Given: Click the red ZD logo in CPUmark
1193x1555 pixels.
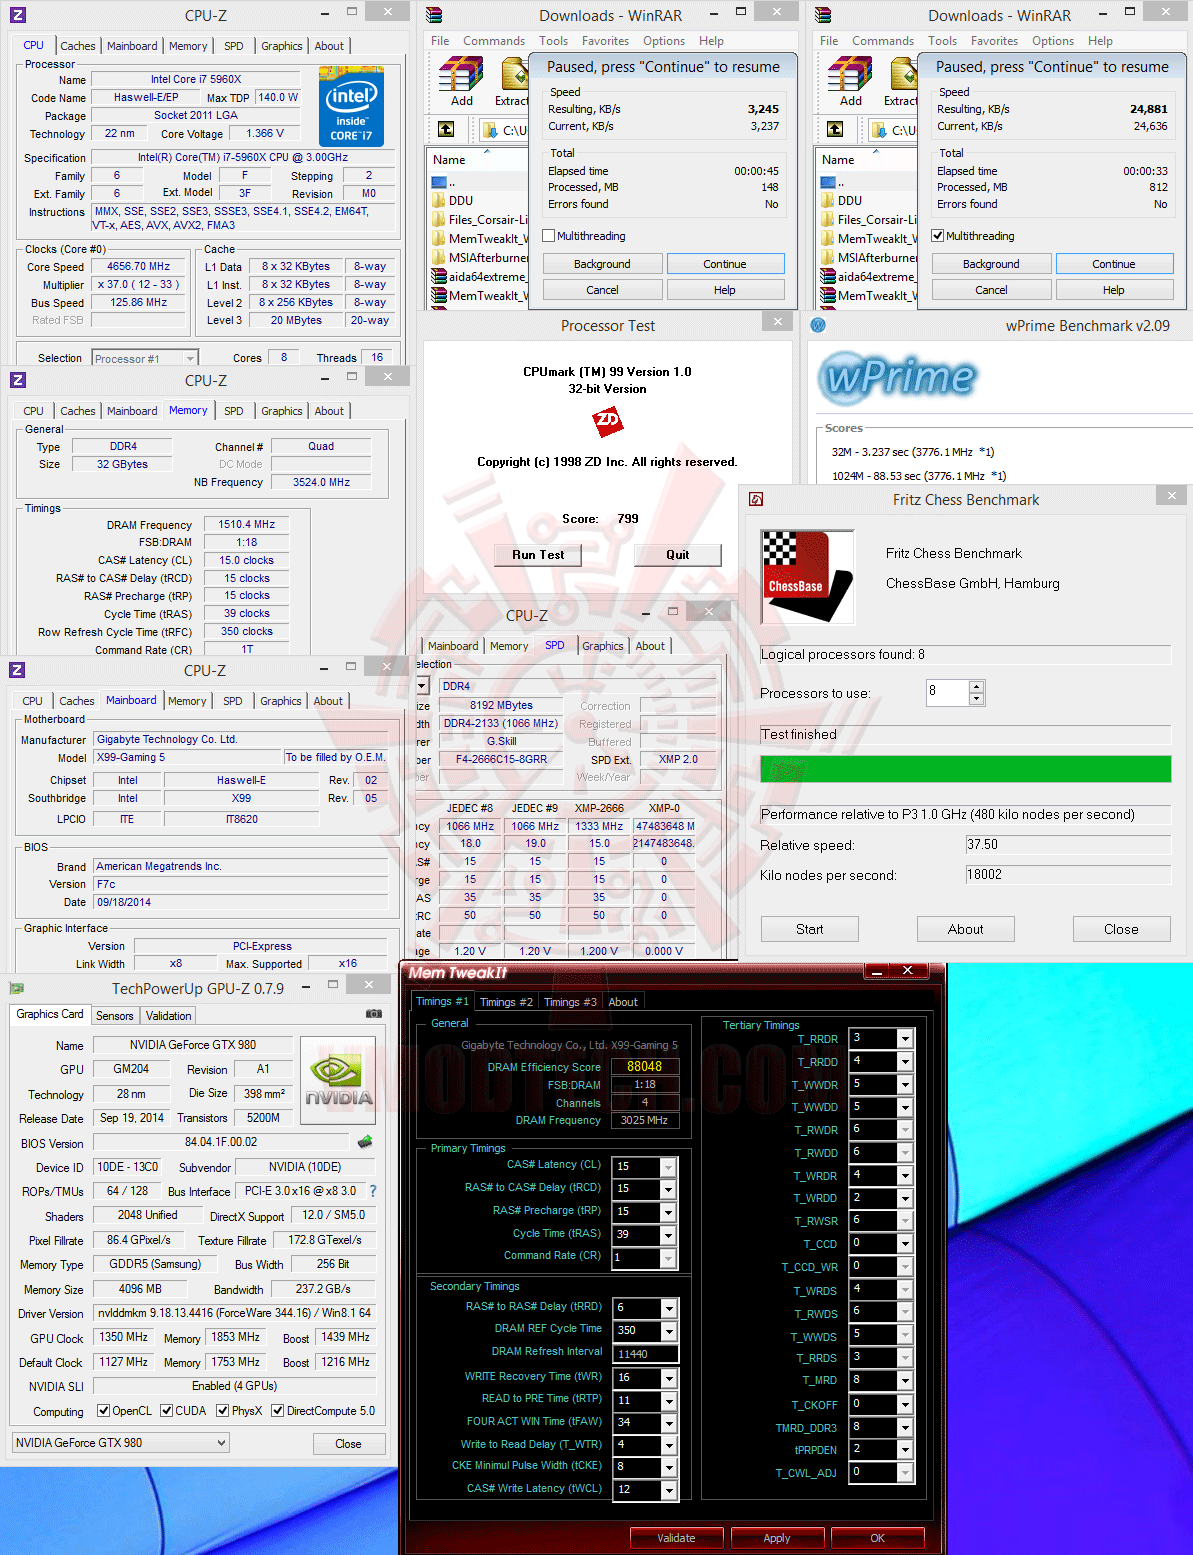Looking at the screenshot, I should click(x=608, y=422).
